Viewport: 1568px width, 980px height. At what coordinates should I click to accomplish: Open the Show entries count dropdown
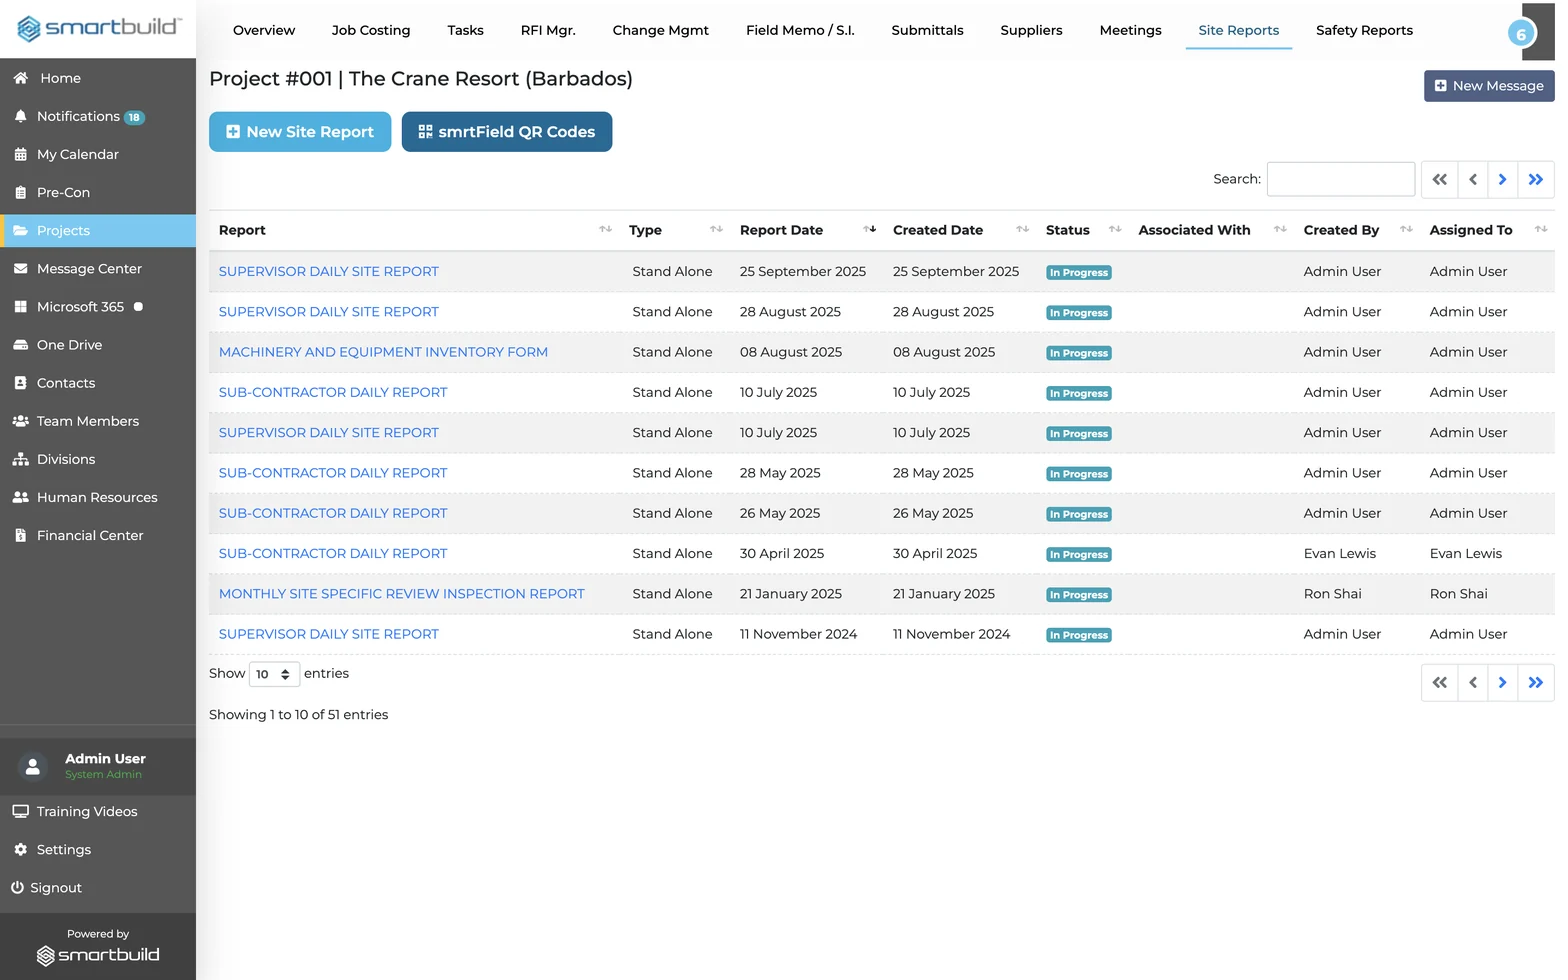coord(274,674)
